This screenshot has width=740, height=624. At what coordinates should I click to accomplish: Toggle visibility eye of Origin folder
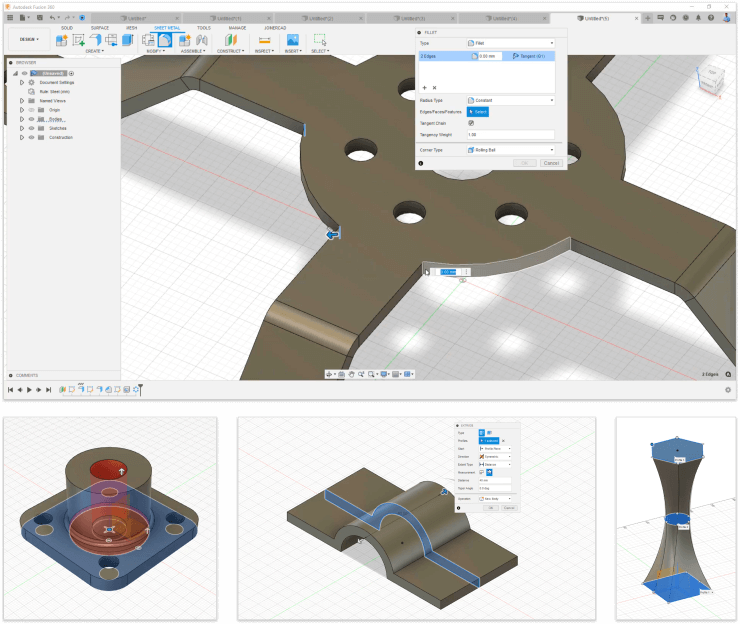pos(32,110)
